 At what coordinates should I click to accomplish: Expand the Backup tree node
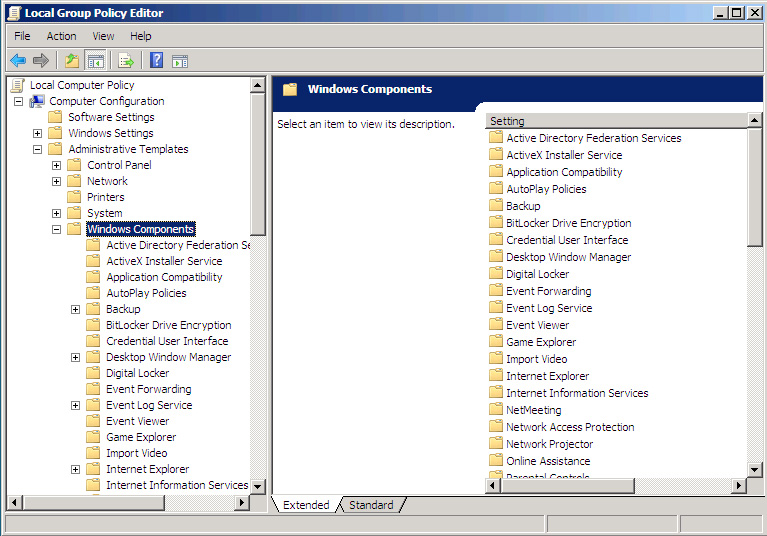pos(75,309)
